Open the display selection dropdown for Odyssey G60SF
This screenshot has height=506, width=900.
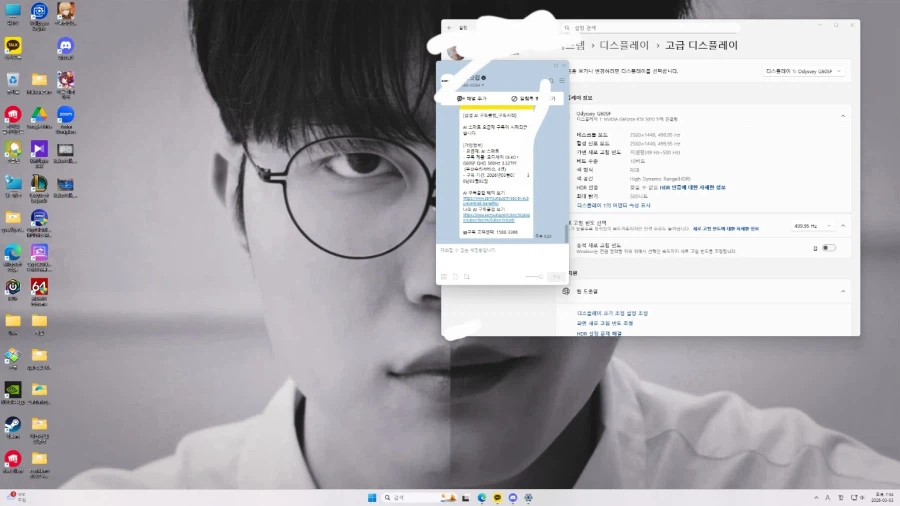(804, 71)
